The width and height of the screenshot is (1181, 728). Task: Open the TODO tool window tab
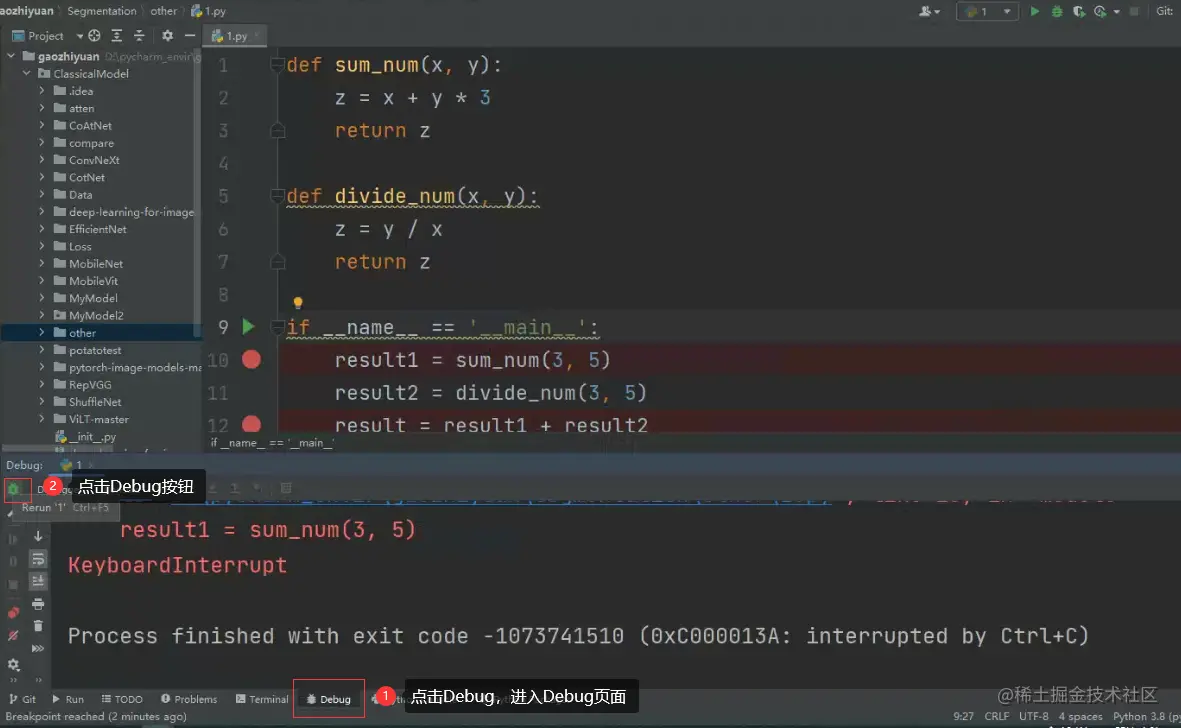tap(121, 699)
